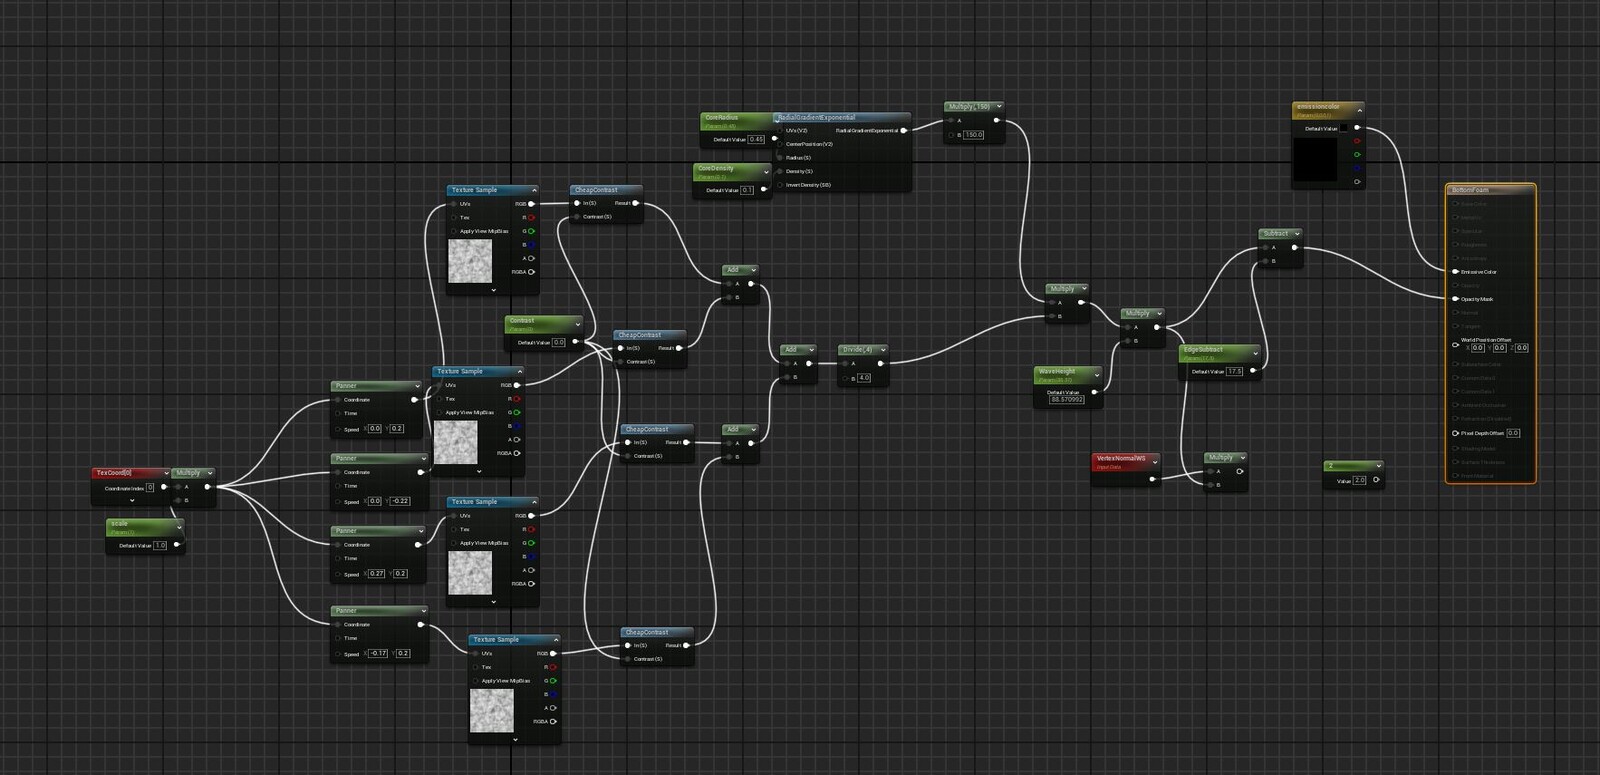Click the VertexNormalWS output pin

(1153, 478)
